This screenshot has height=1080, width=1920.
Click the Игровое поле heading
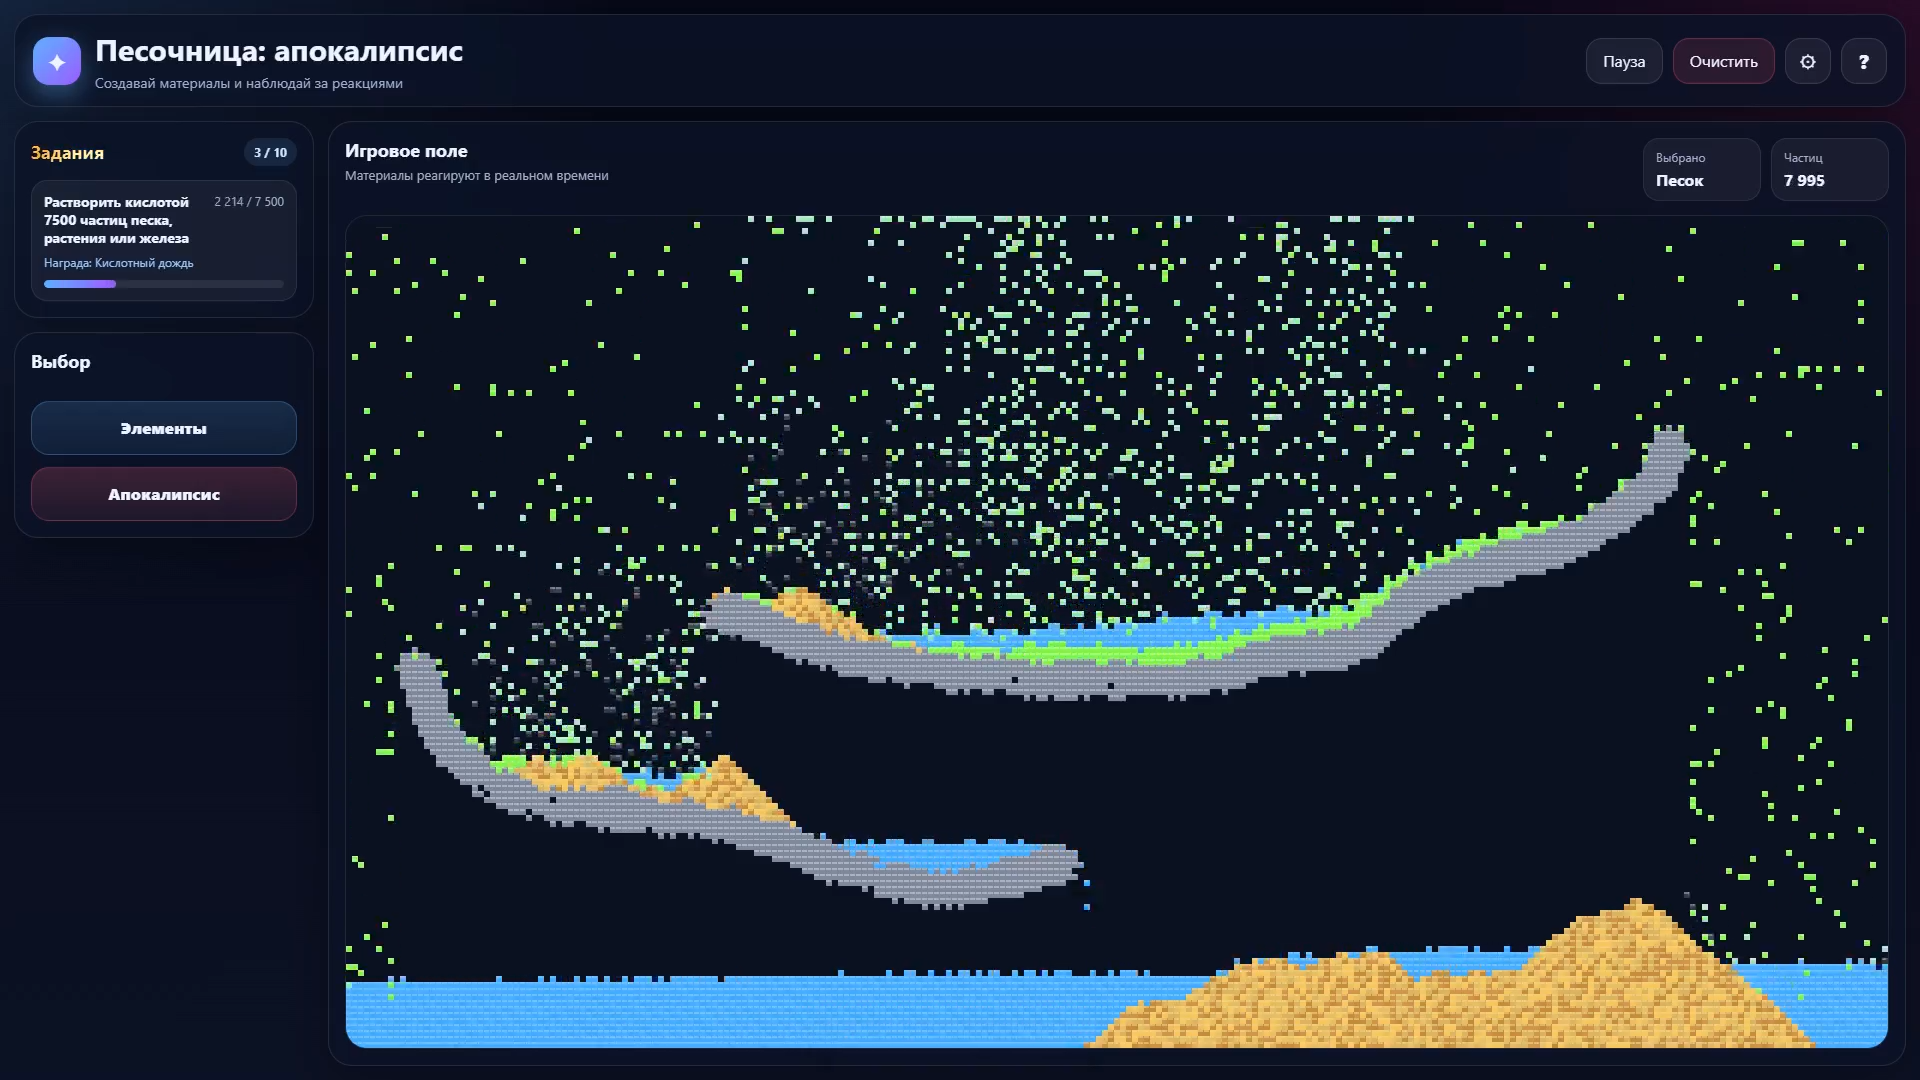(406, 151)
